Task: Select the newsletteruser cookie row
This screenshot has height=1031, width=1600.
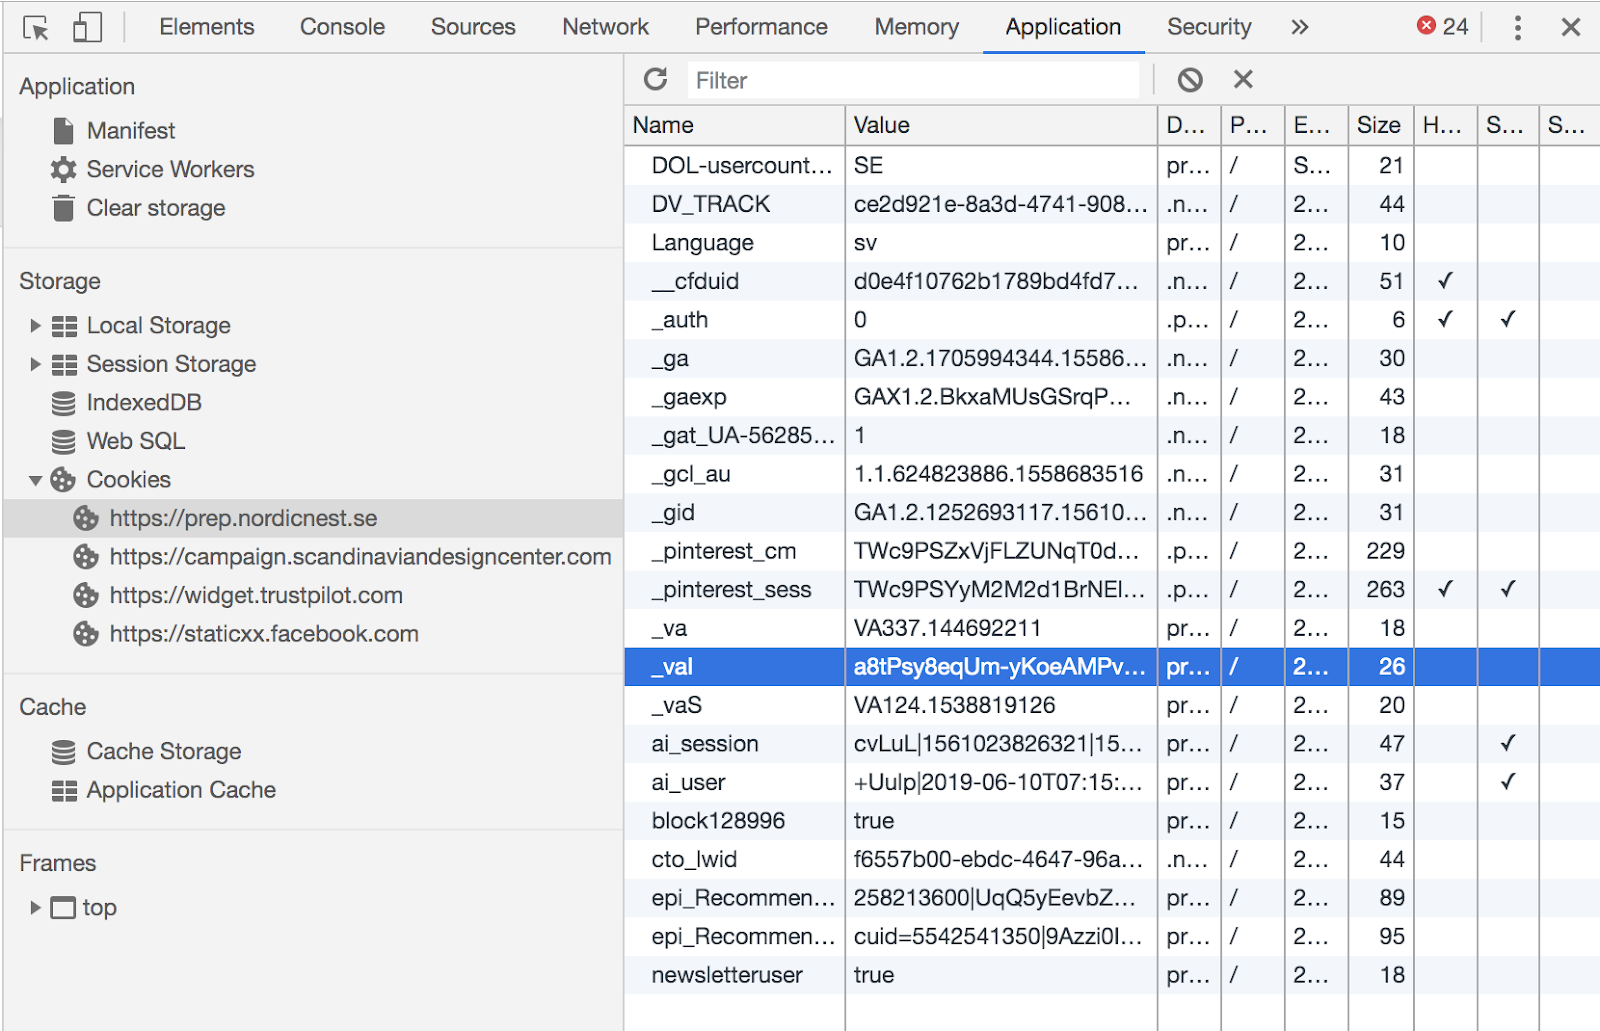Action: point(1112,975)
